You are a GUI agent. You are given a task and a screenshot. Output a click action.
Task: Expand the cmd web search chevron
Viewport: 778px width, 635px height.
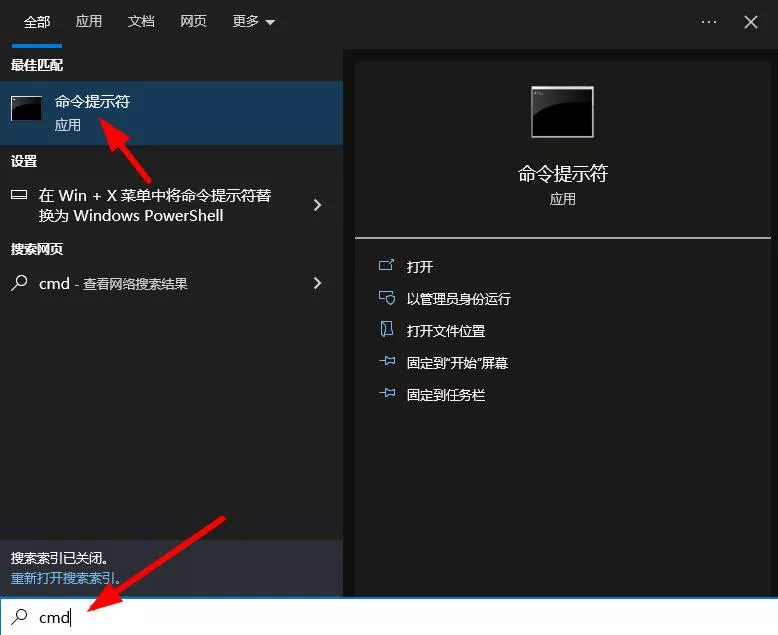click(x=318, y=283)
